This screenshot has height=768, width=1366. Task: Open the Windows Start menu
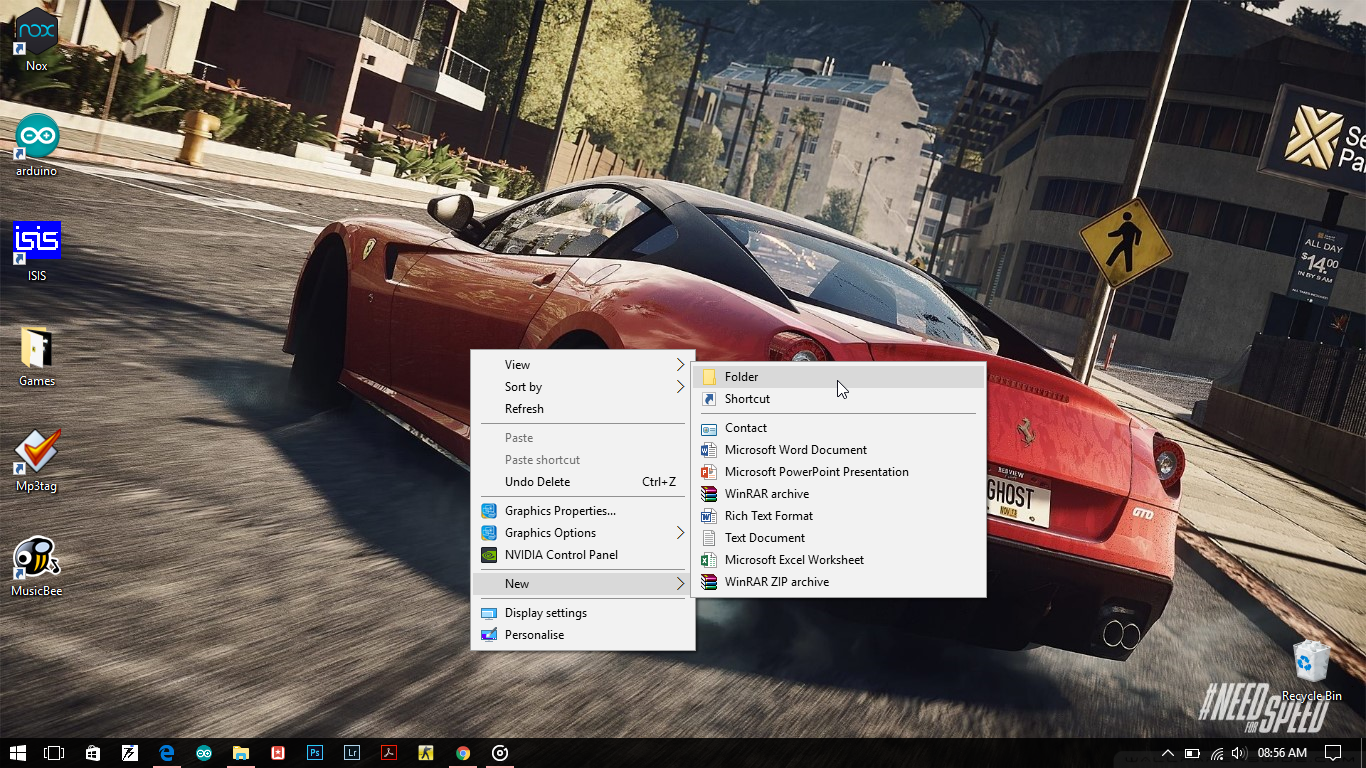click(17, 753)
